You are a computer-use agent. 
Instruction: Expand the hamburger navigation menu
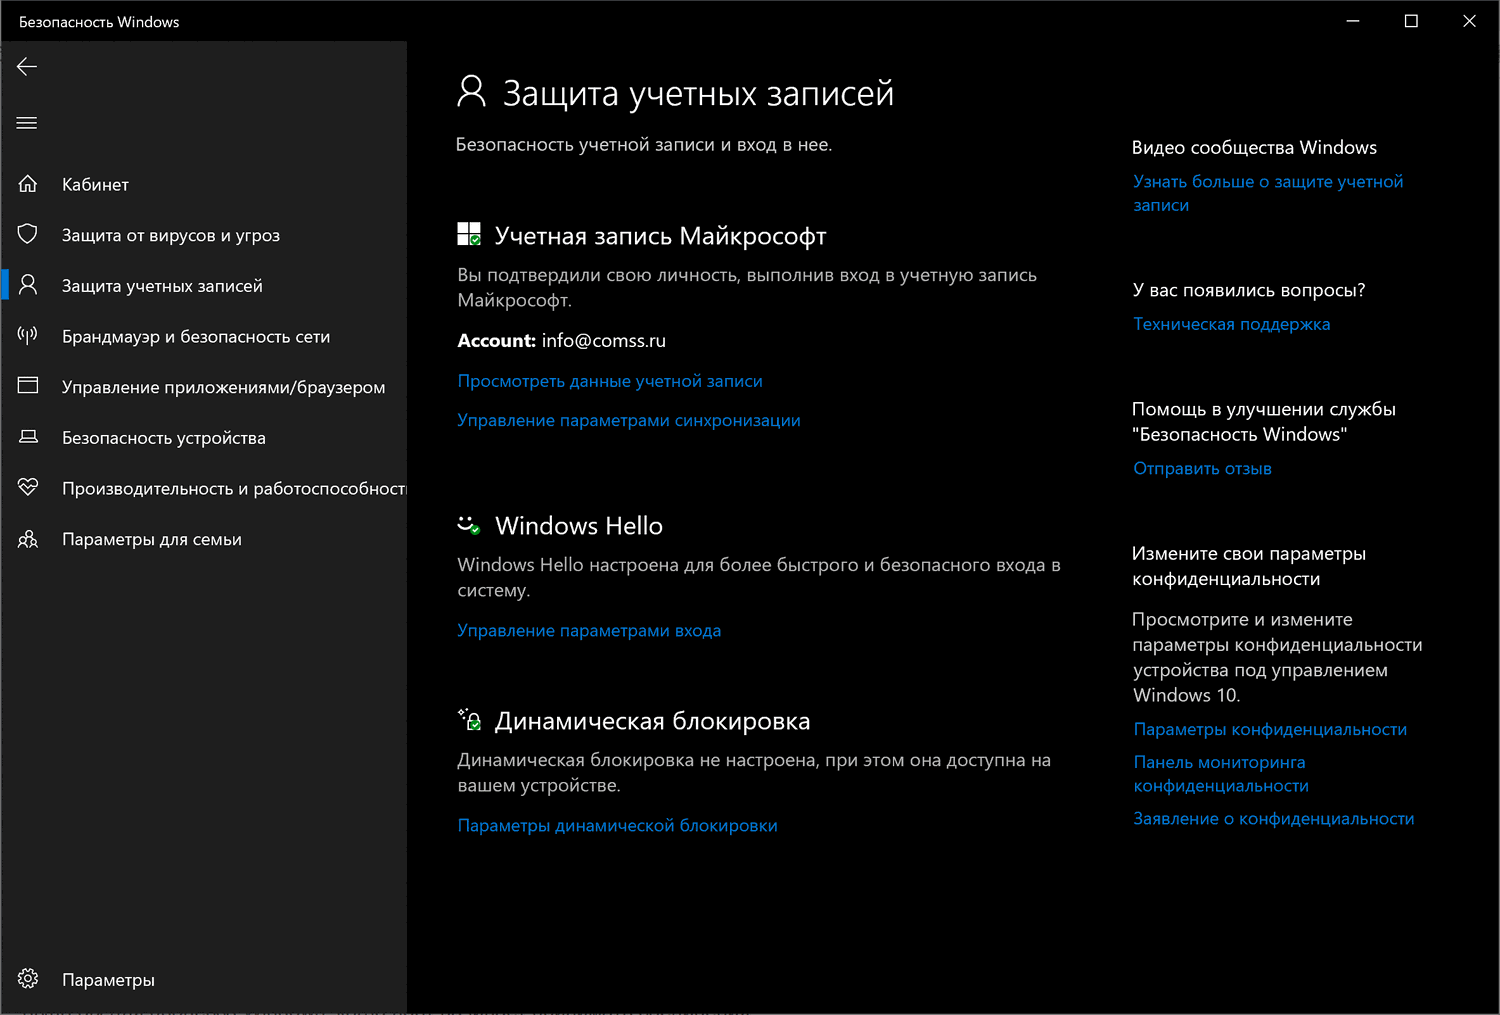pyautogui.click(x=27, y=123)
